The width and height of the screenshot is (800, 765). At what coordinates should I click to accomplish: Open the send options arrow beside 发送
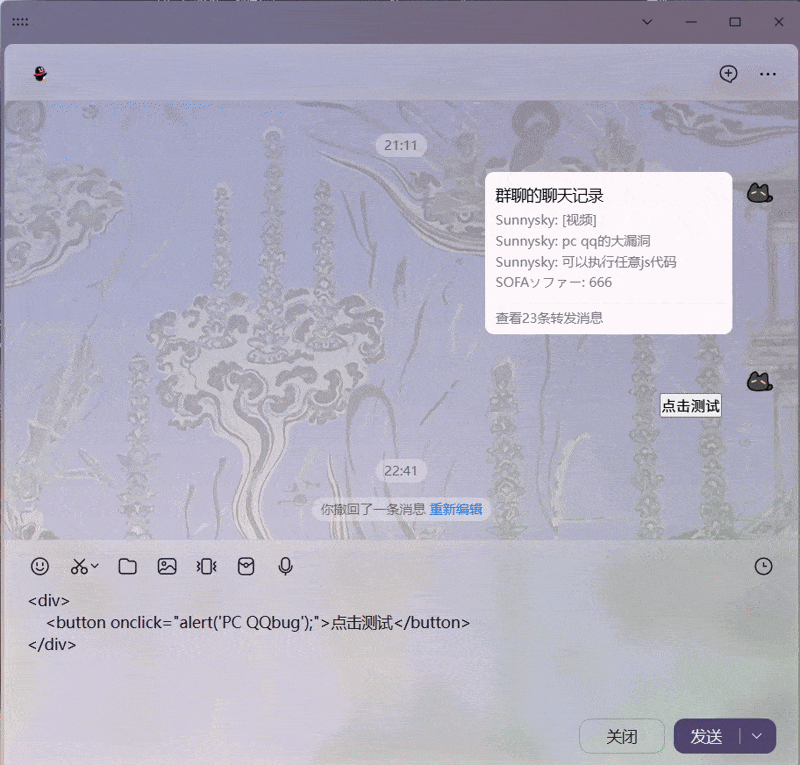tap(757, 736)
